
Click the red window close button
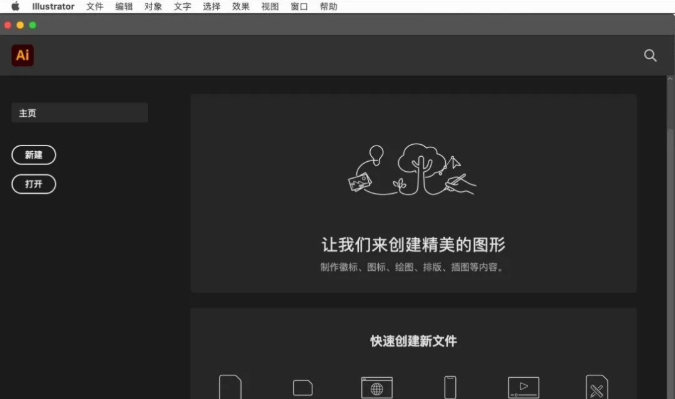(8, 25)
